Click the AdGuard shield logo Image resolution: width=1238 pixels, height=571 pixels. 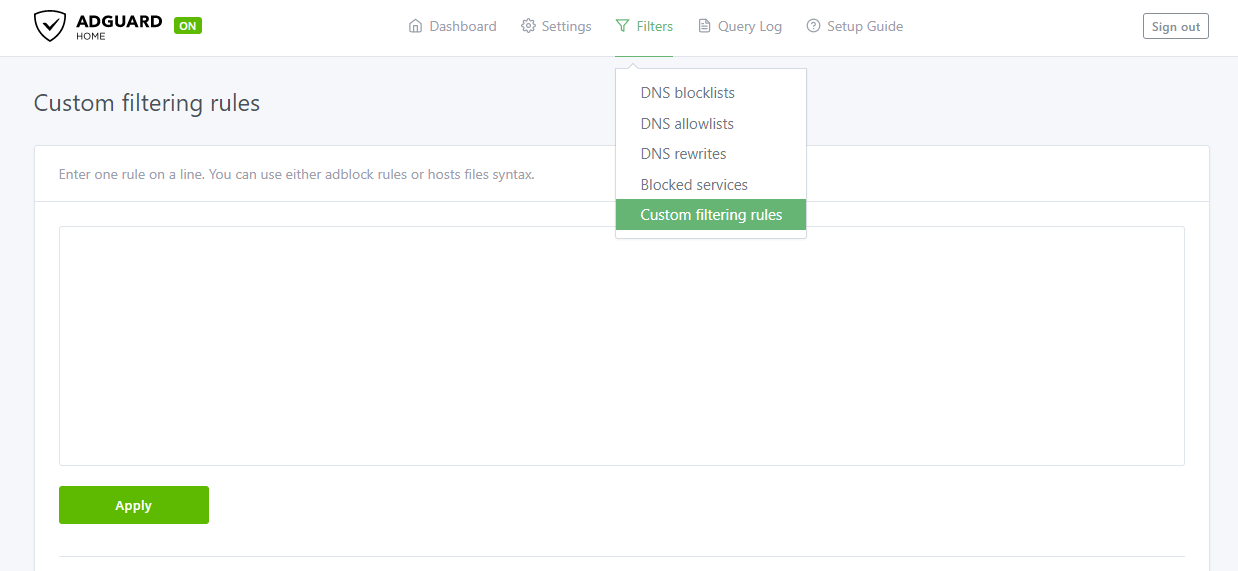click(x=50, y=26)
